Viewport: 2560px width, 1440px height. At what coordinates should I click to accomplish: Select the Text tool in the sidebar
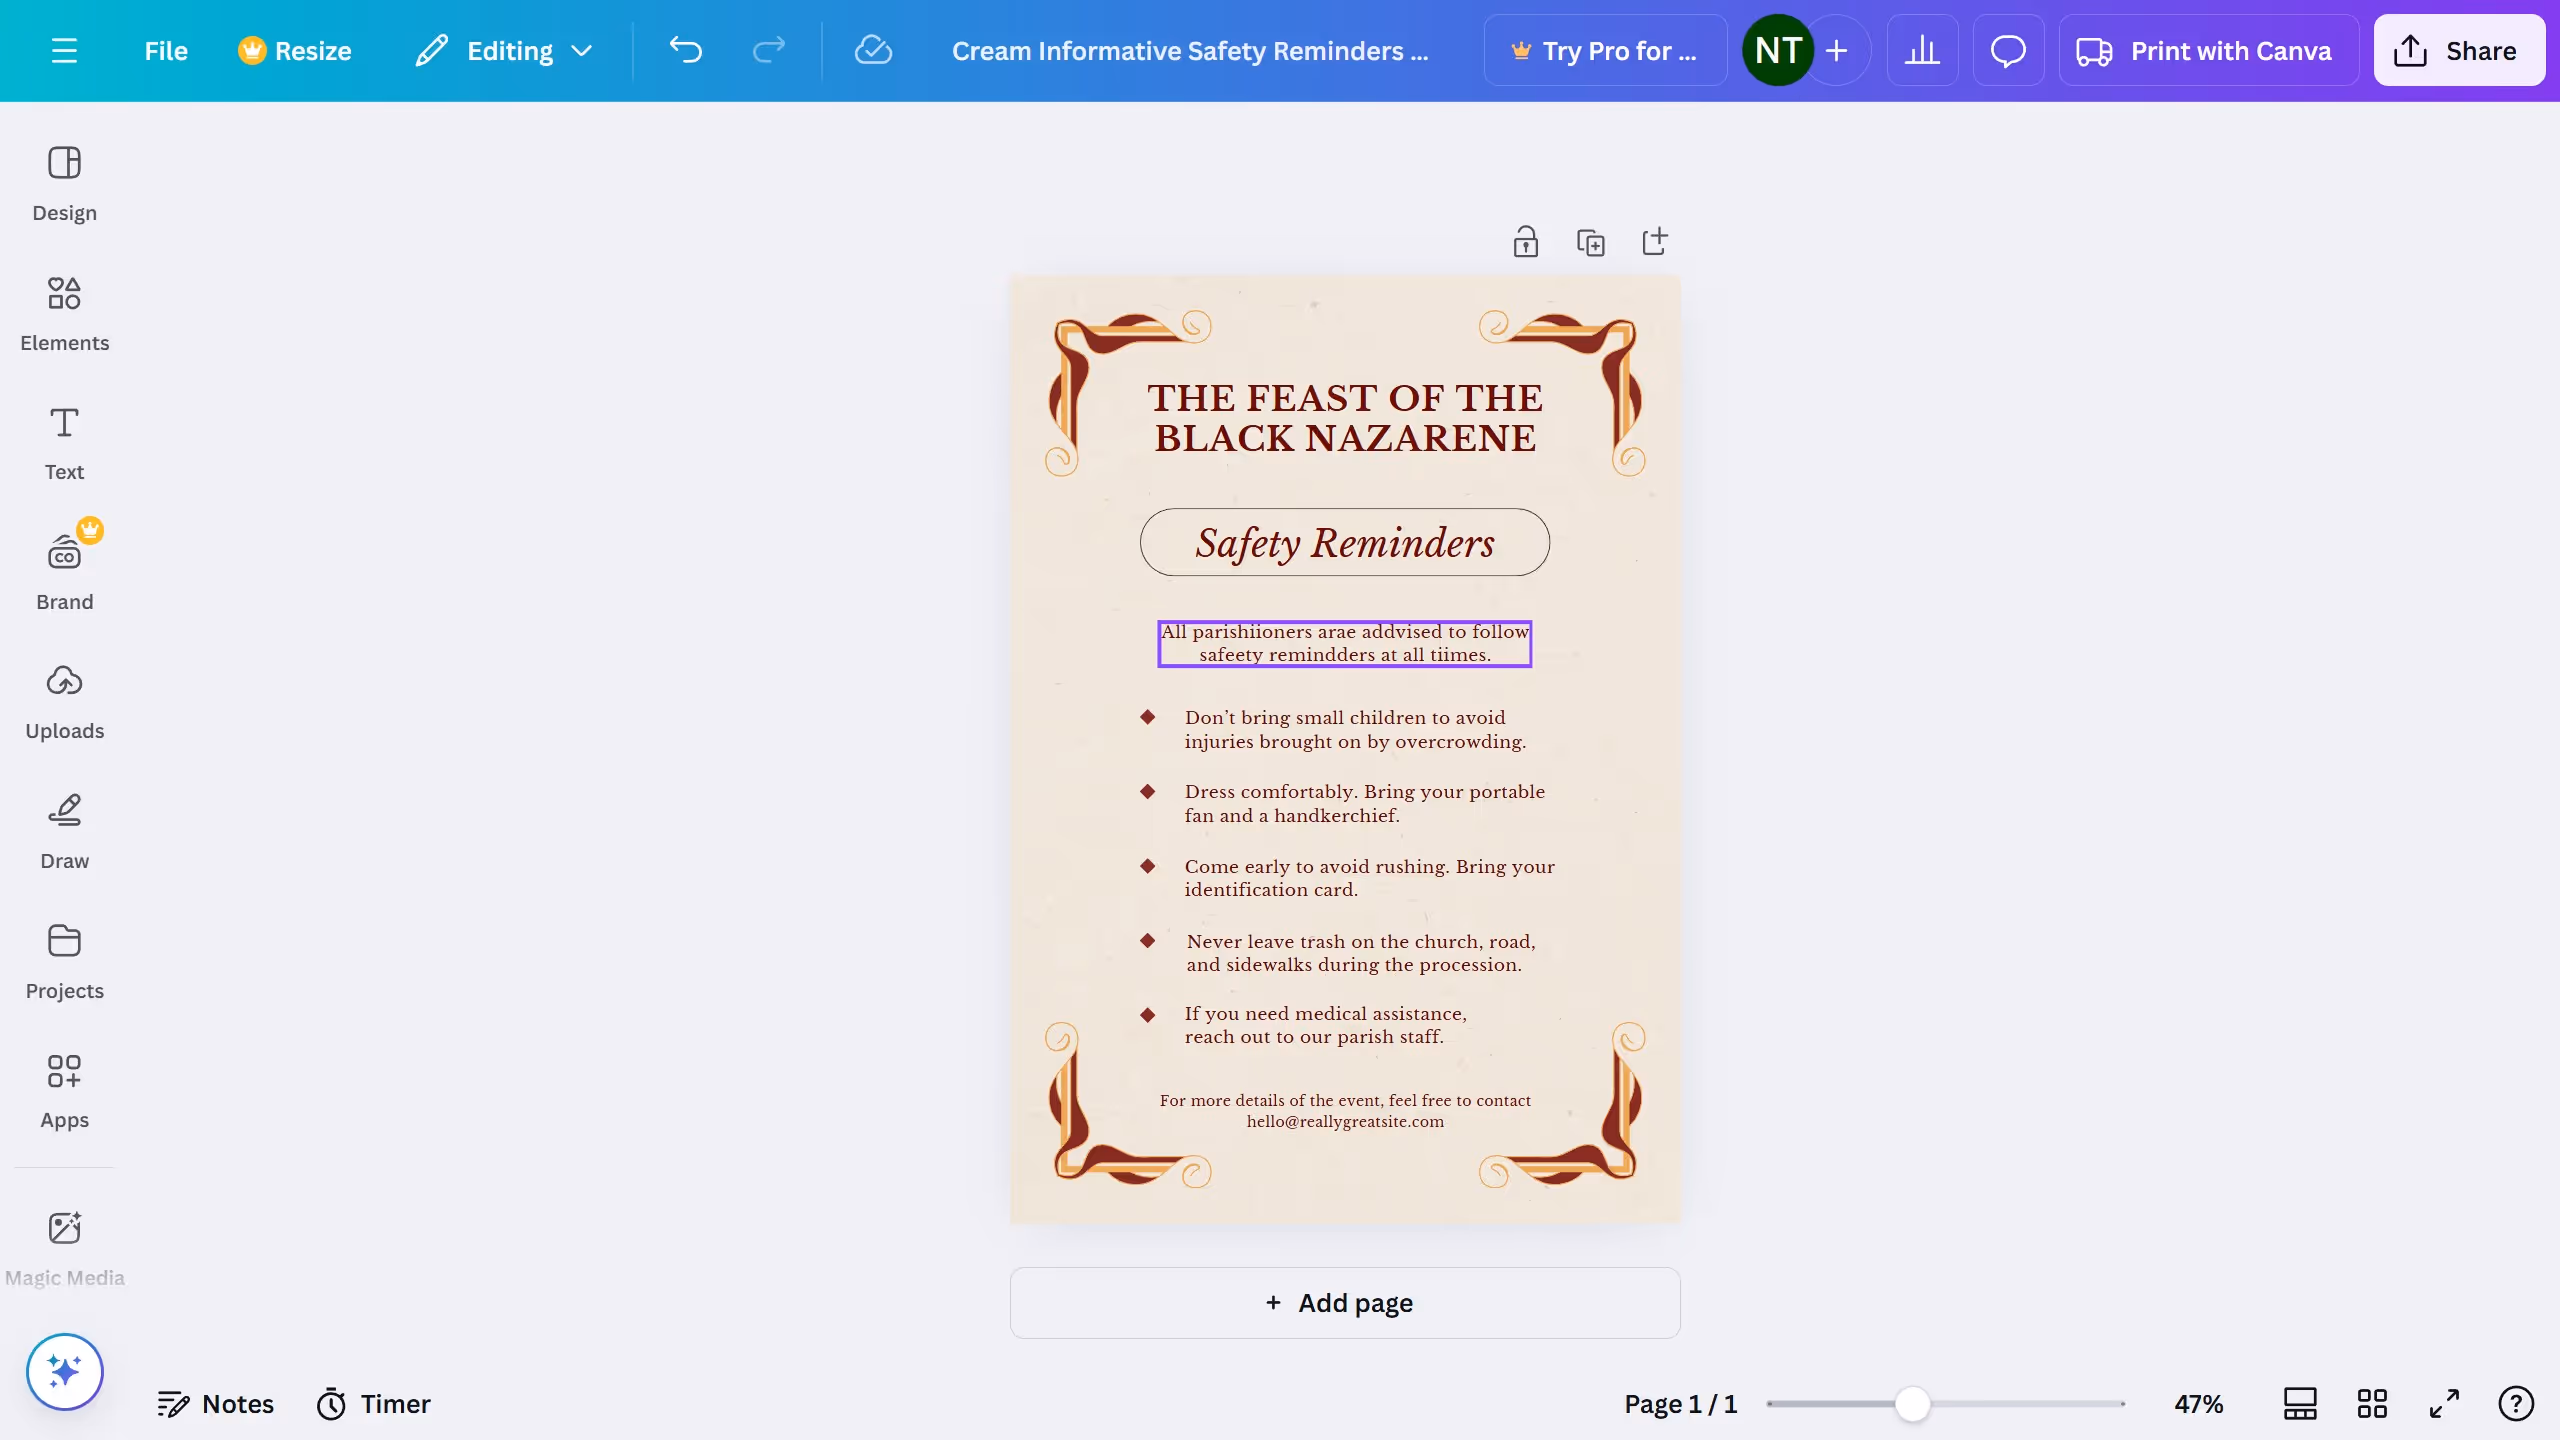[x=64, y=441]
